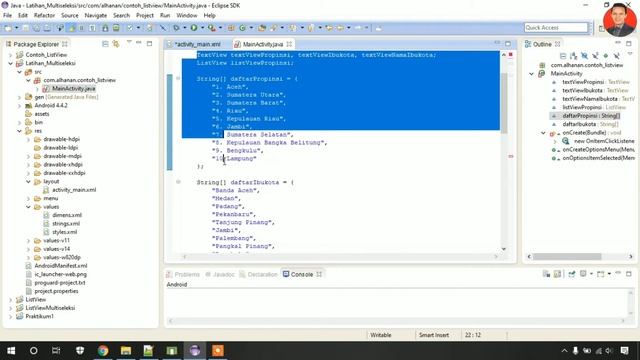Click the Open Type package icon

point(262,28)
